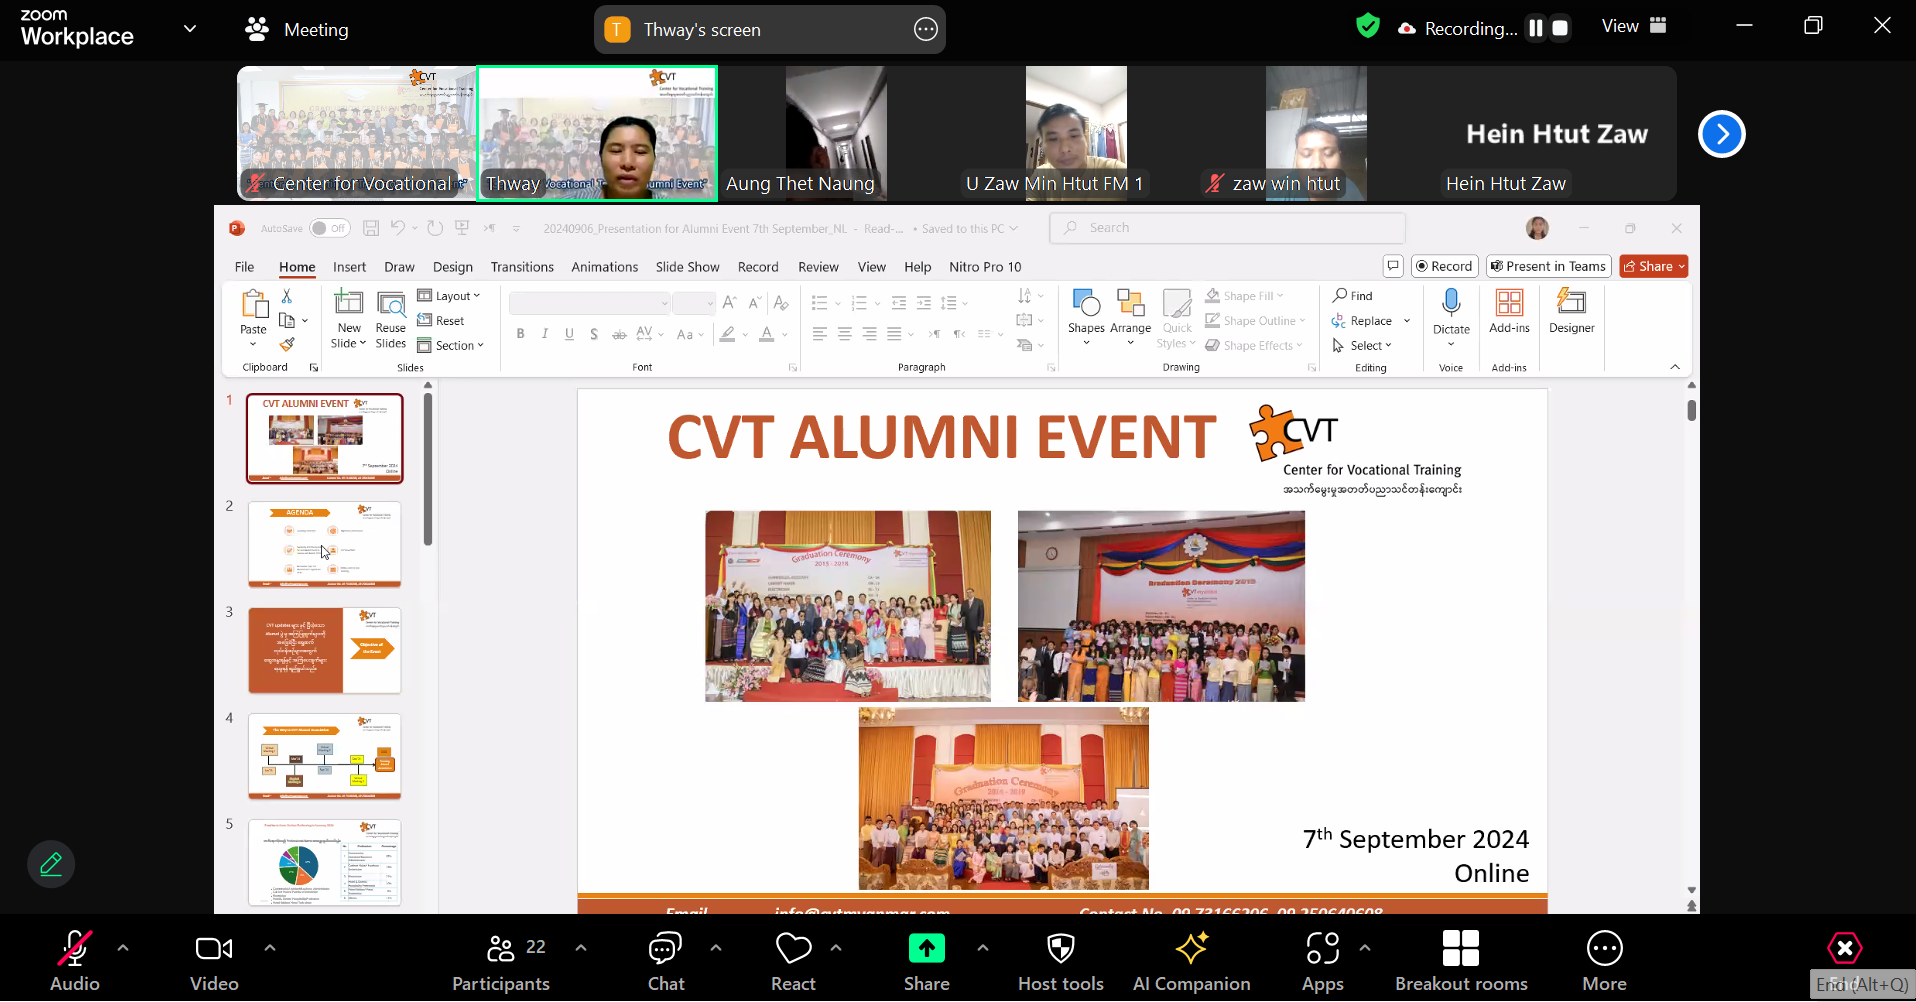Open Host tools shield icon

1060,948
